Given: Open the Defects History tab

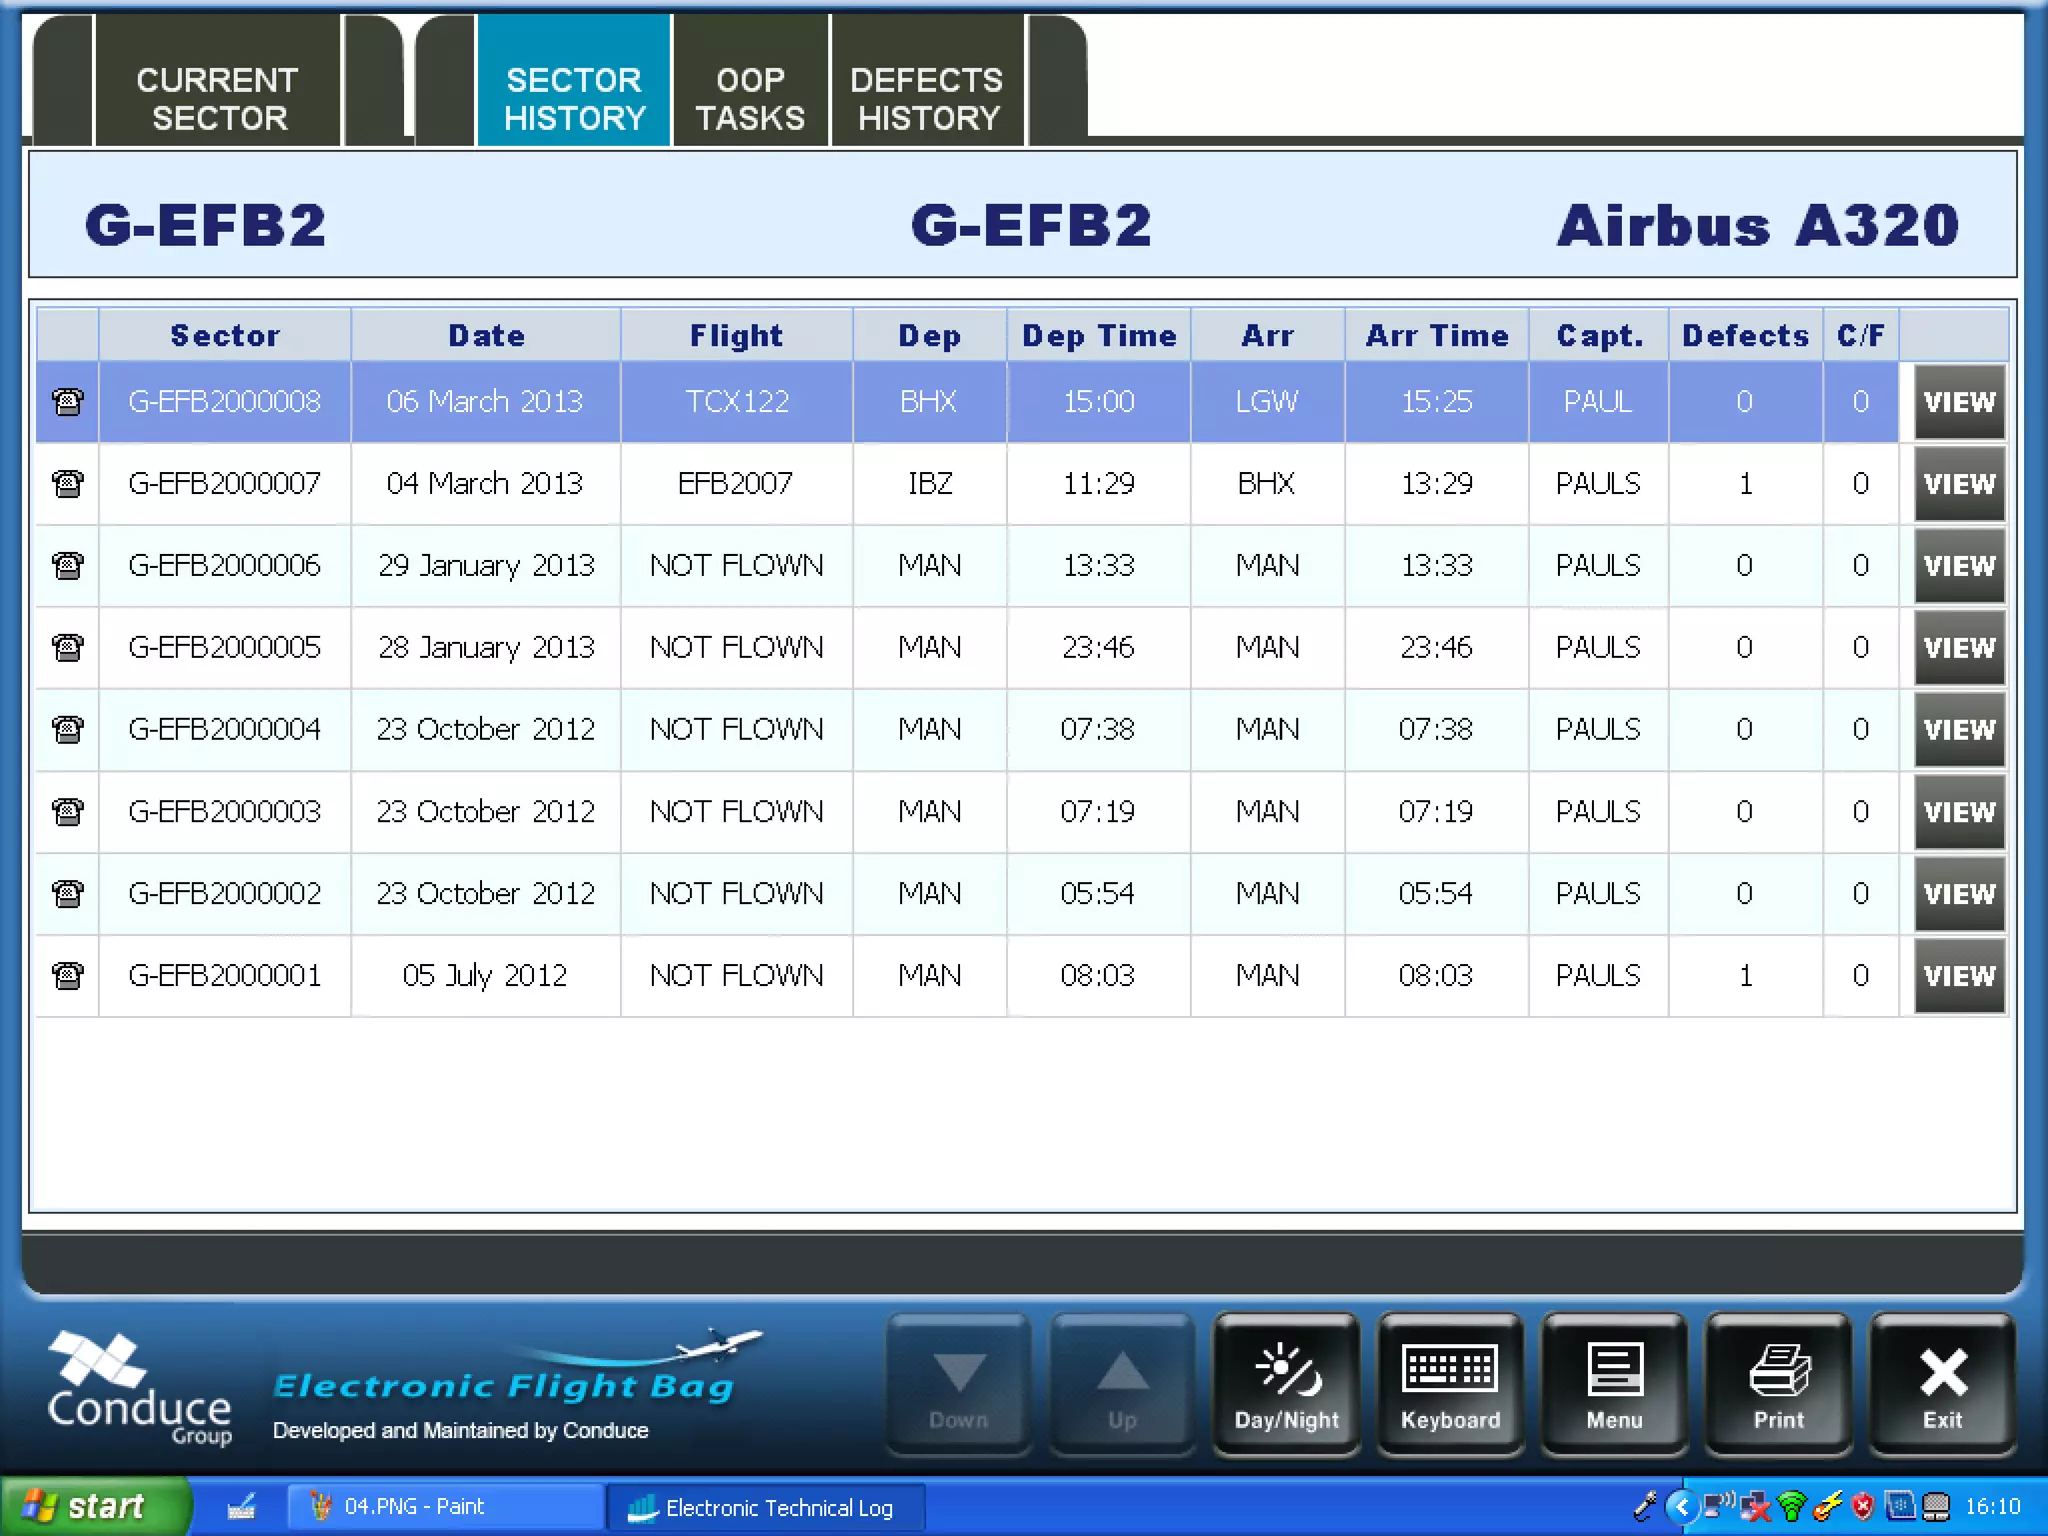Looking at the screenshot, I should (927, 98).
